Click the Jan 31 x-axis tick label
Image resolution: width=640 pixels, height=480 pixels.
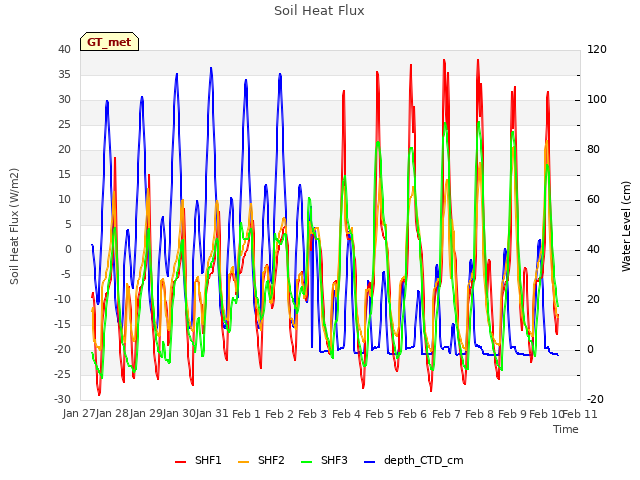pyautogui.click(x=212, y=414)
